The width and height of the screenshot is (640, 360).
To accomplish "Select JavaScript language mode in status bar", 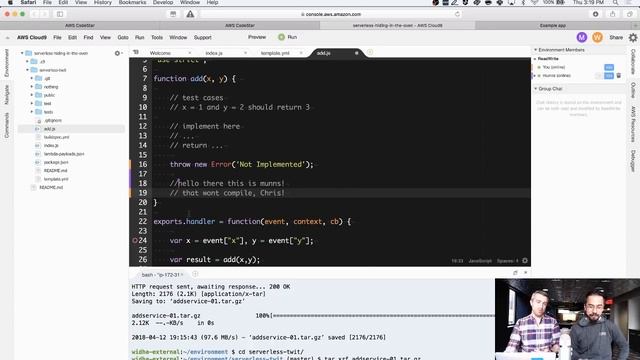I will (x=480, y=260).
